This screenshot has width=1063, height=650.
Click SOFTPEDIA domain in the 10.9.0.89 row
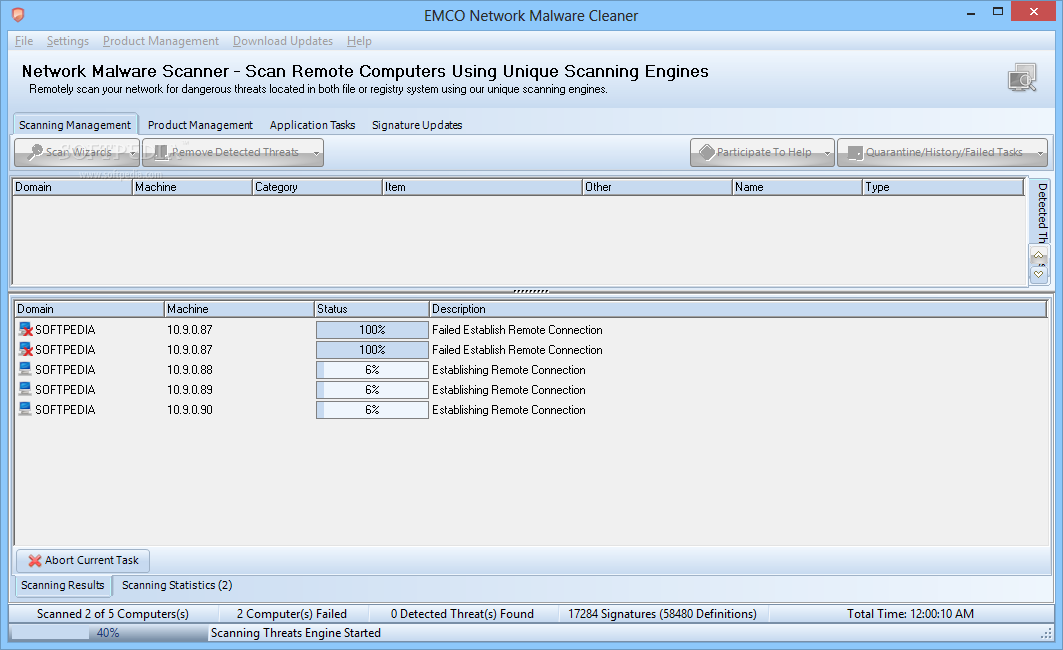point(65,390)
